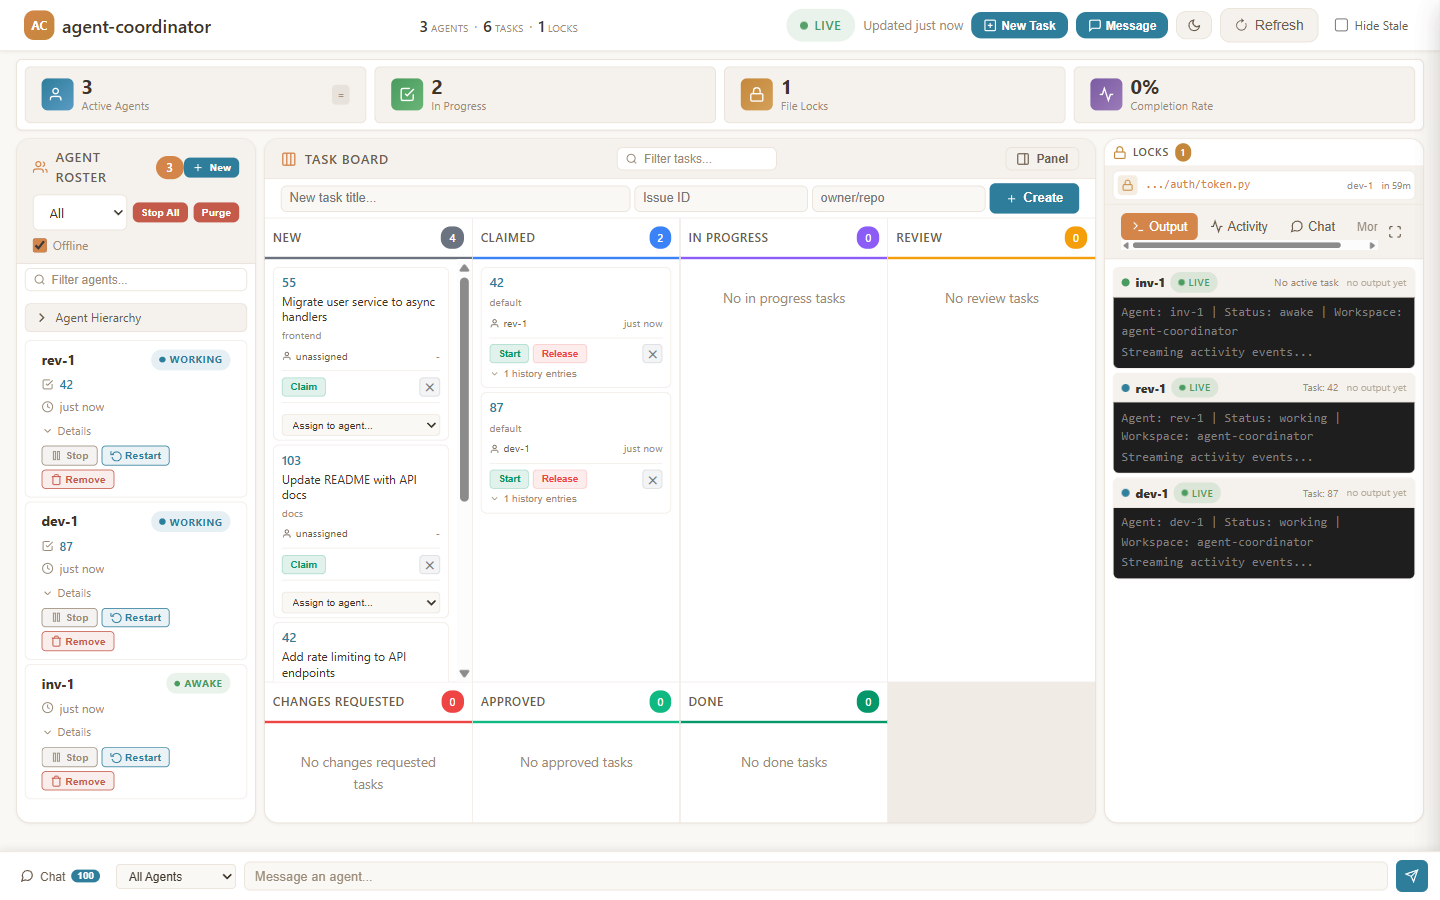Image resolution: width=1440 pixels, height=900 pixels.
Task: Open task 42 link on rev-1 card
Action: (x=66, y=384)
